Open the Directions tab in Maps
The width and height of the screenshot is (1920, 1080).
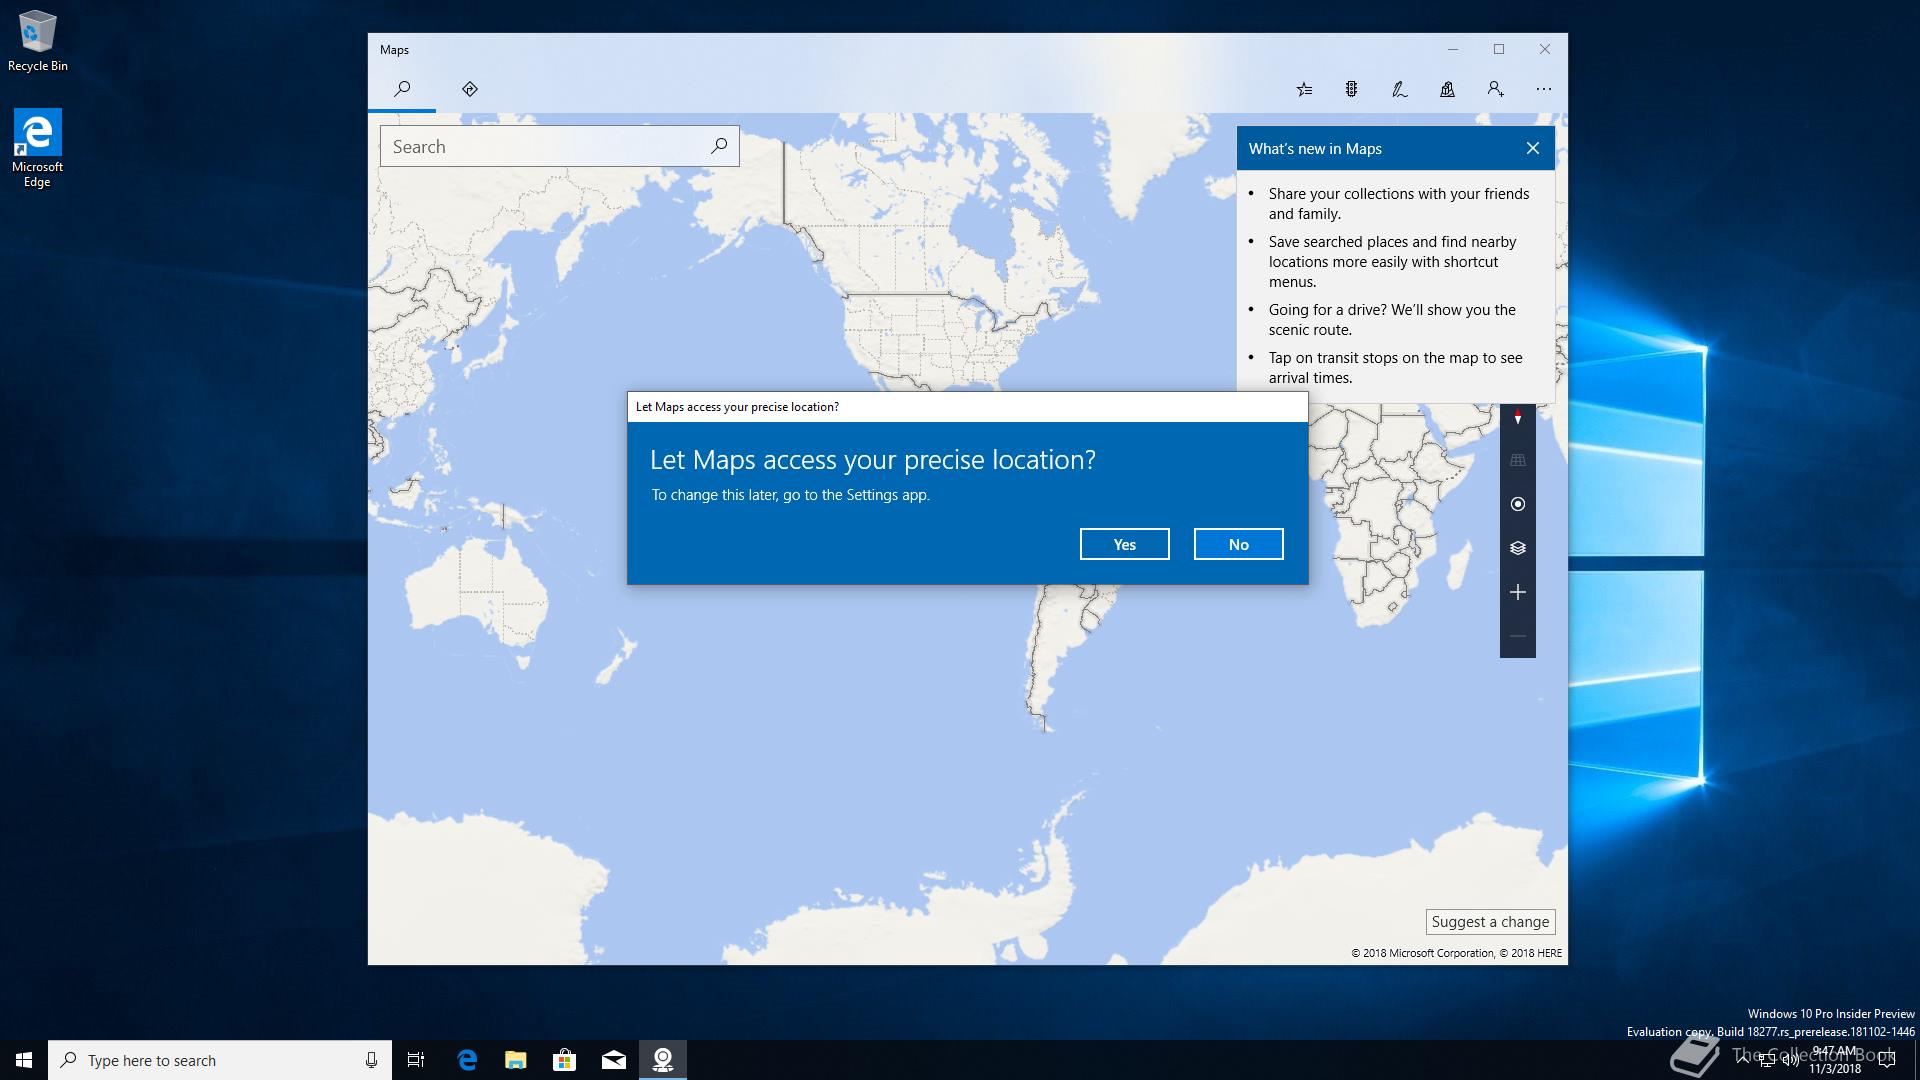[470, 89]
